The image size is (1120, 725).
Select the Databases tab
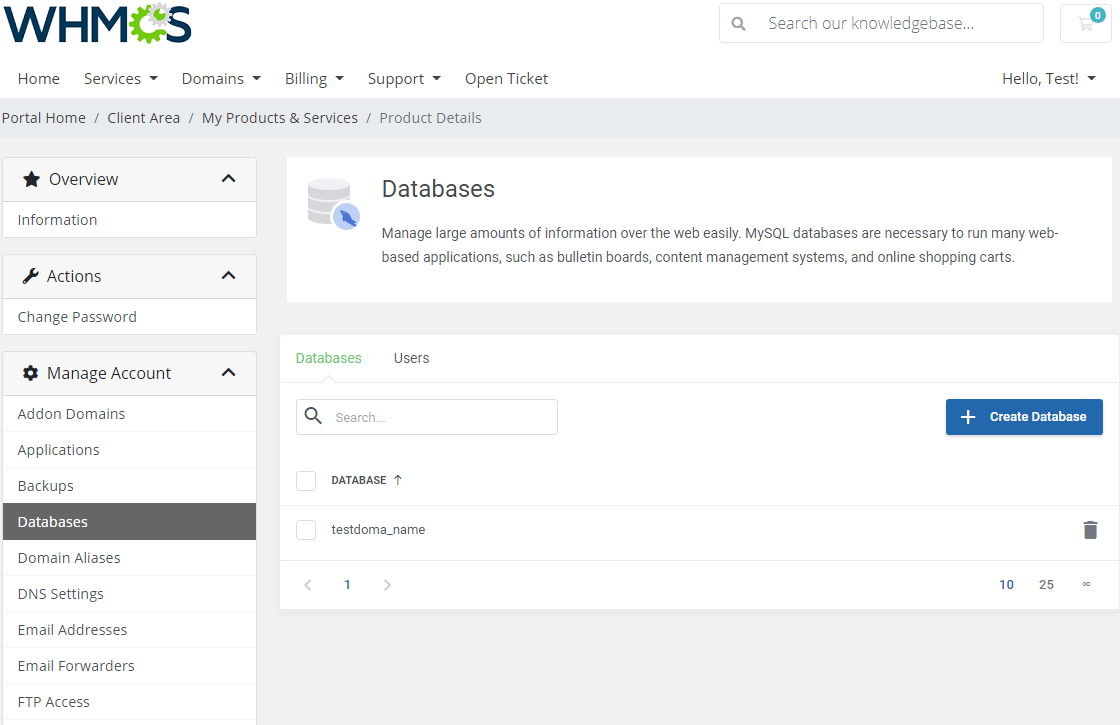pos(329,358)
